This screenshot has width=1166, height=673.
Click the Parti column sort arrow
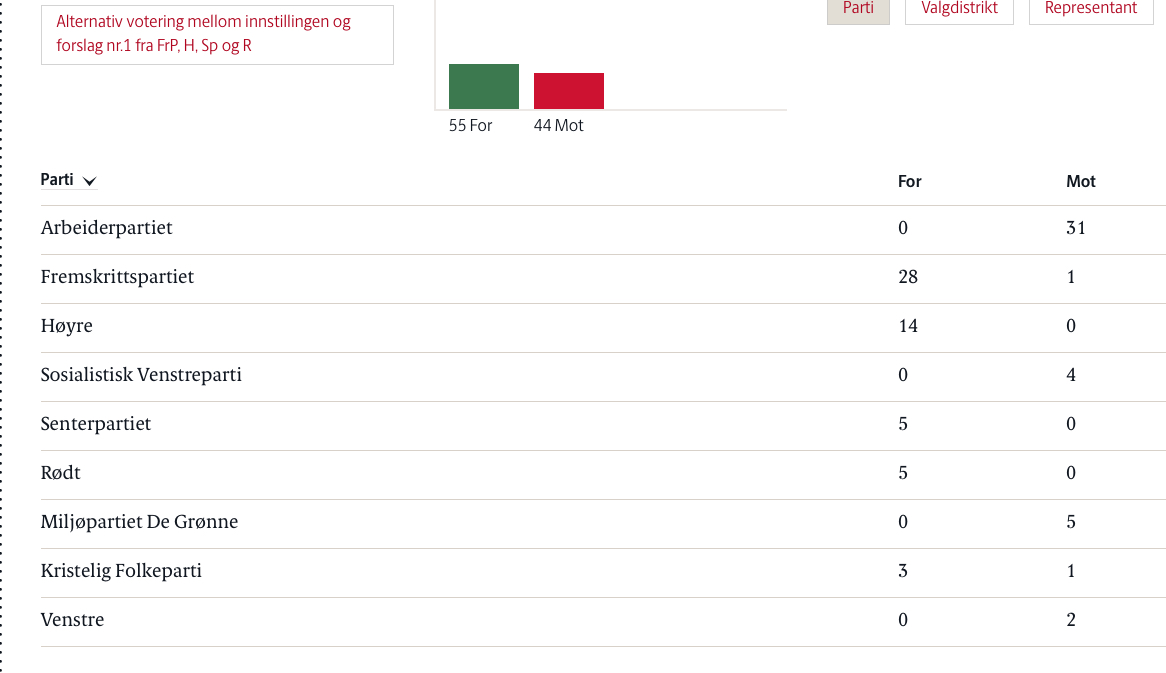point(90,182)
